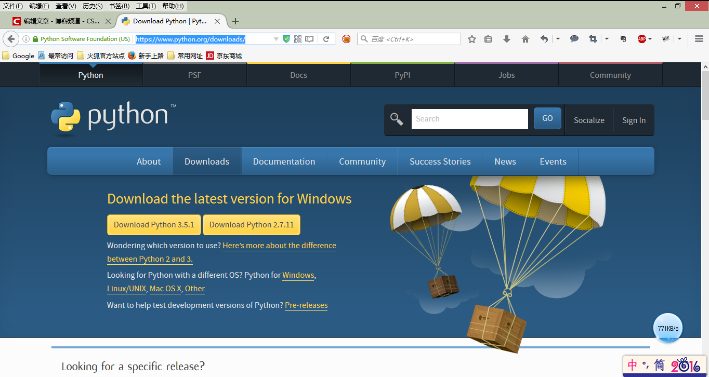The height and width of the screenshot is (377, 709).
Task: Click the Python logo on page
Action: (113, 118)
